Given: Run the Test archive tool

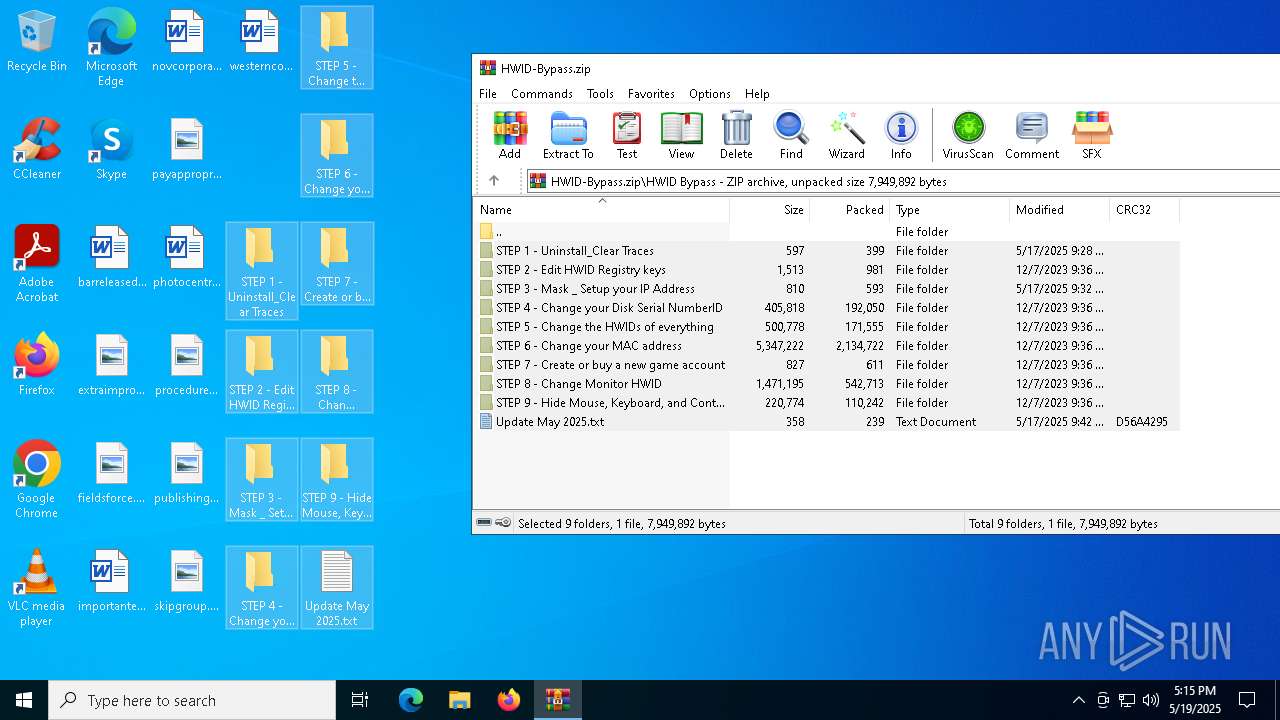Looking at the screenshot, I should [x=627, y=135].
